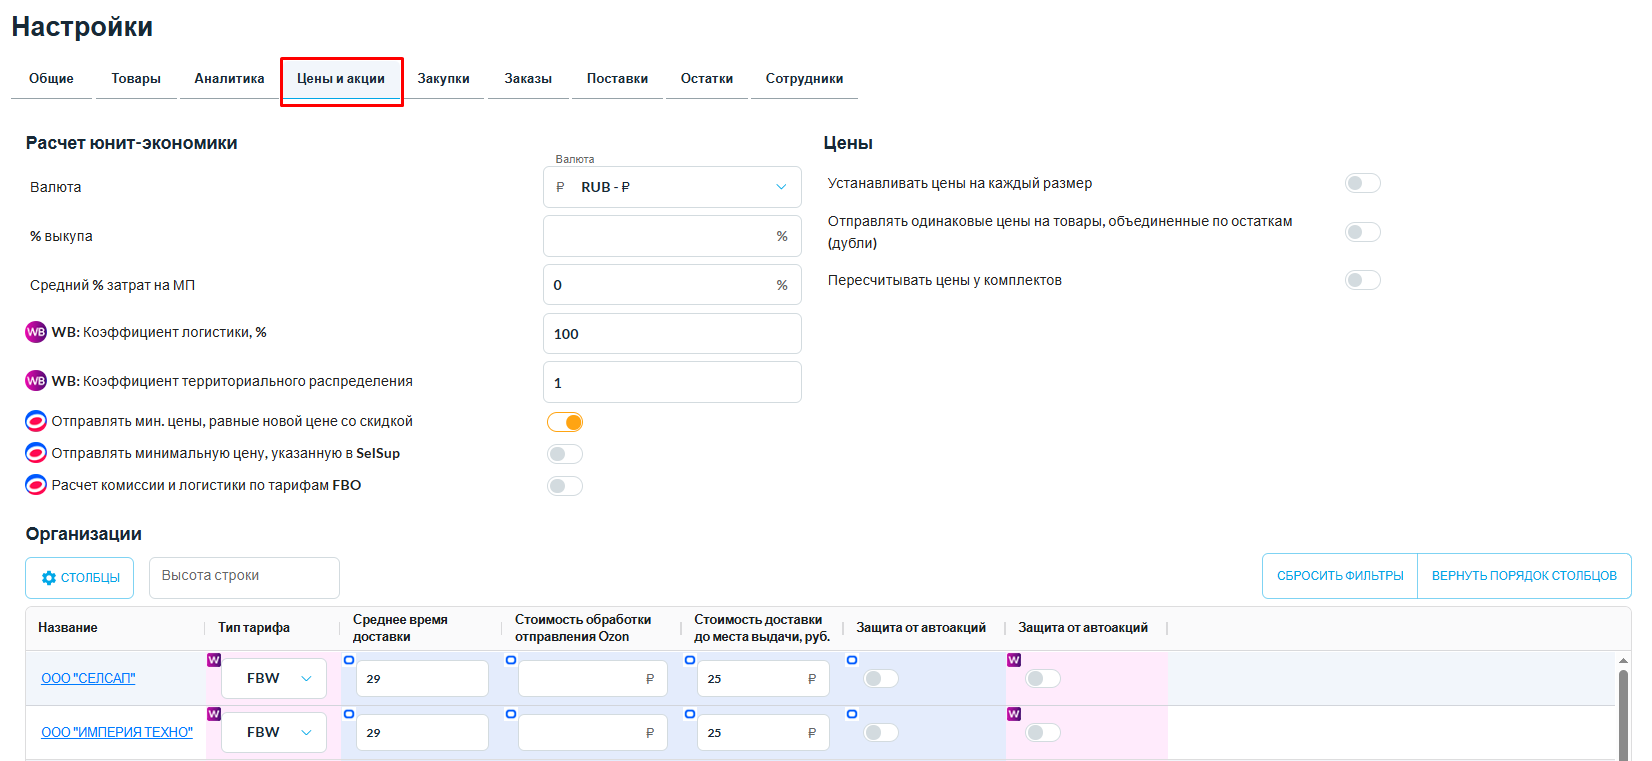The height and width of the screenshot is (761, 1652).
Task: Disable sending min prices equal to discounted price
Action: click(x=565, y=422)
